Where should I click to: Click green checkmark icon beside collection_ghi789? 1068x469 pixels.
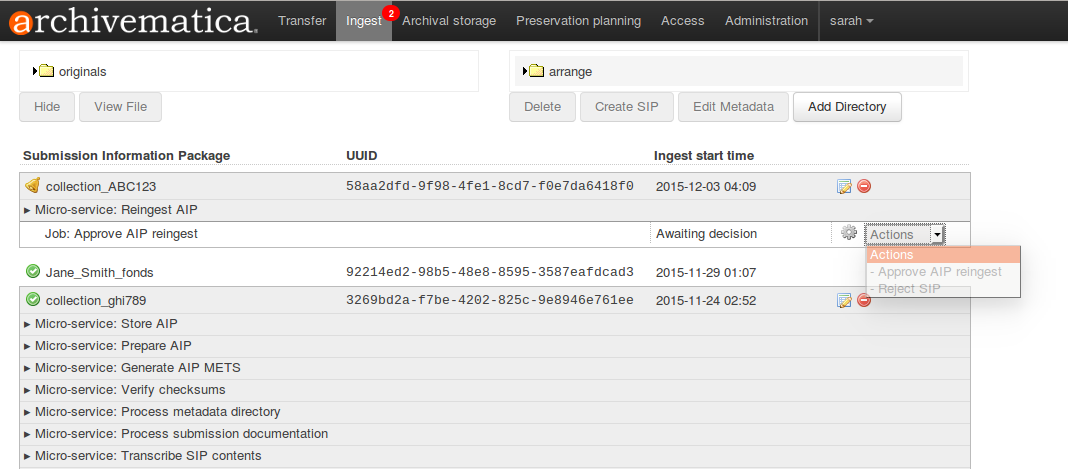pyautogui.click(x=33, y=300)
